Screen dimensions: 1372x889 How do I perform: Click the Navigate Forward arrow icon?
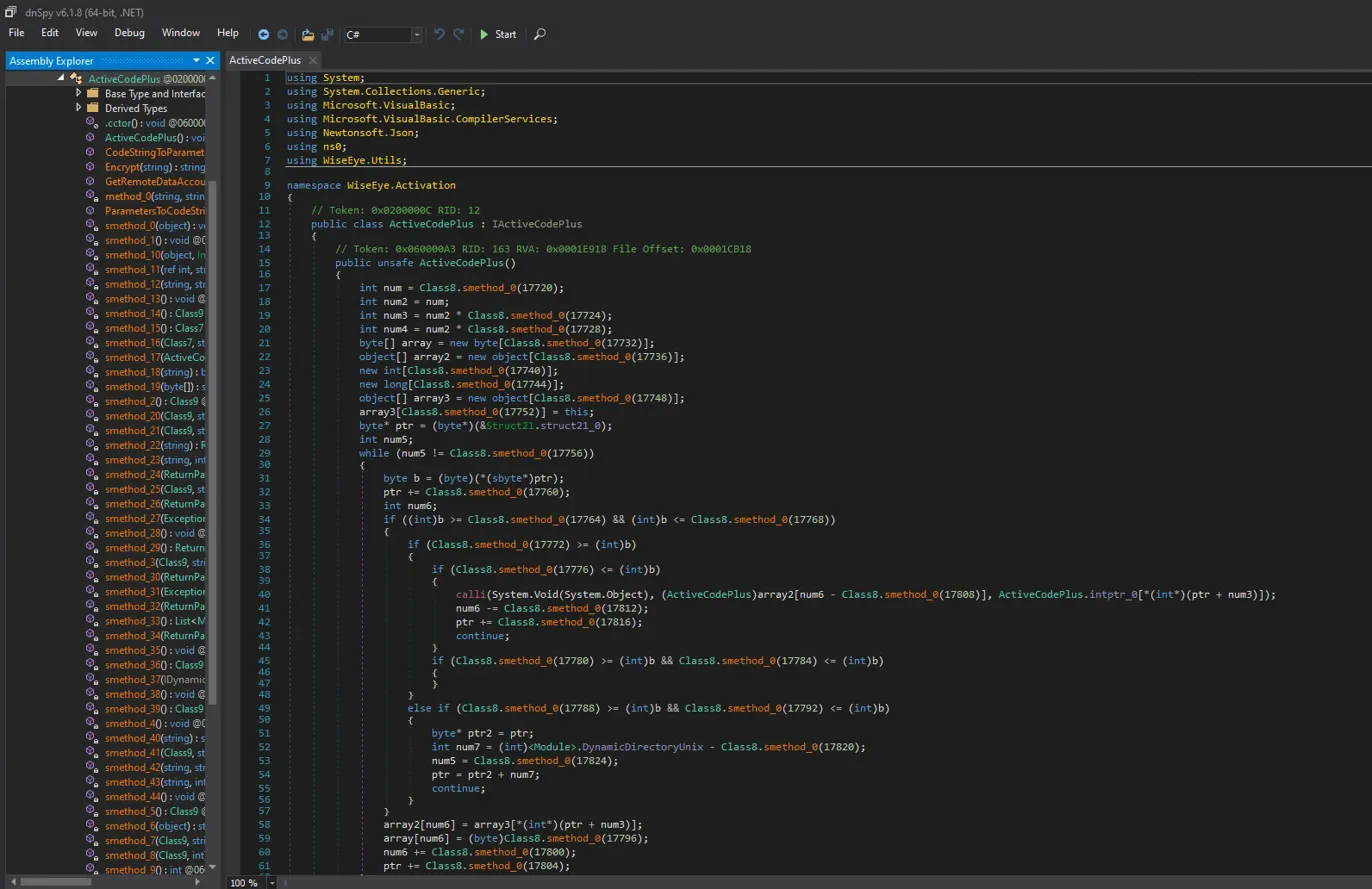282,34
